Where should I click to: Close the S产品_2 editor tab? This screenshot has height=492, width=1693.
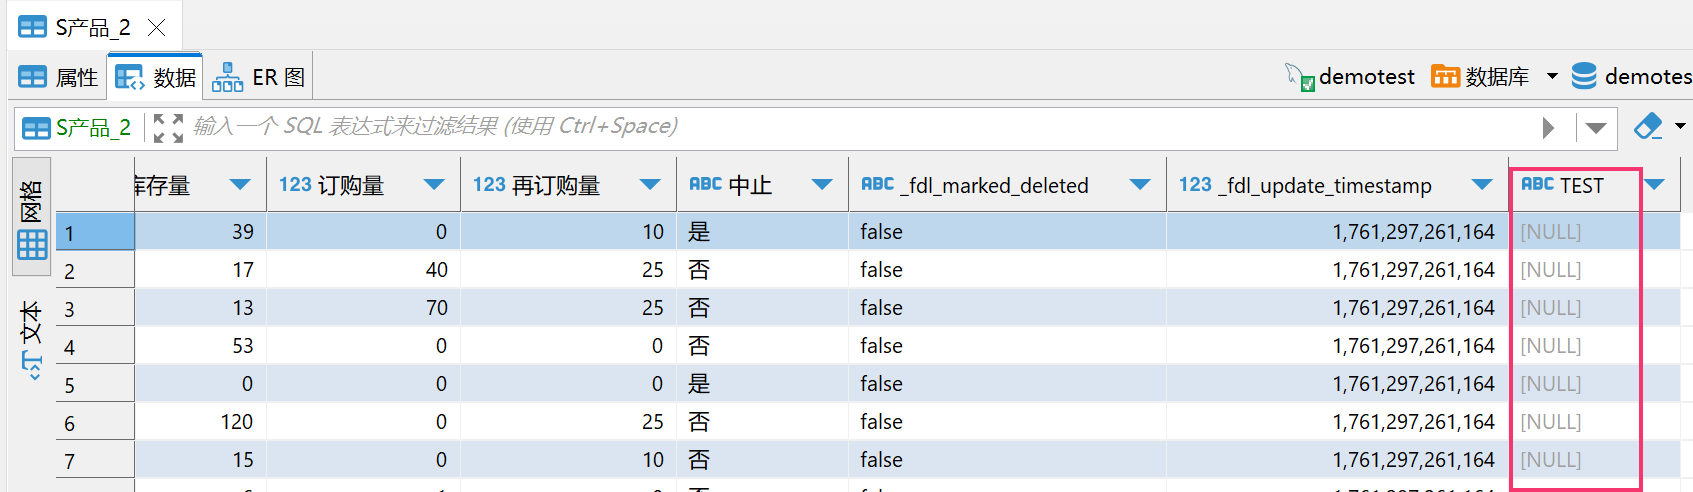pos(157,27)
